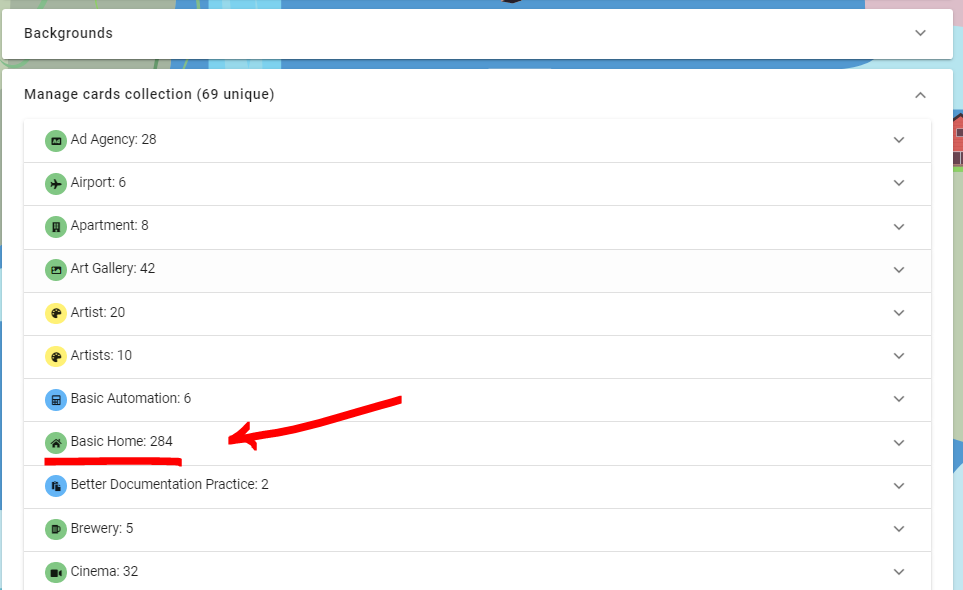Expand the Art Gallery row chevron
The width and height of the screenshot is (963, 590).
[899, 270]
